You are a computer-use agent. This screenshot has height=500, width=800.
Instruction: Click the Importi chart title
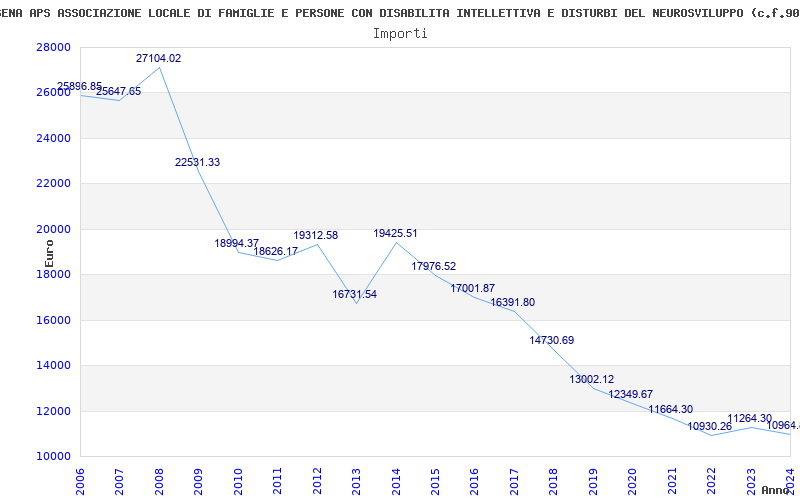pyautogui.click(x=400, y=33)
